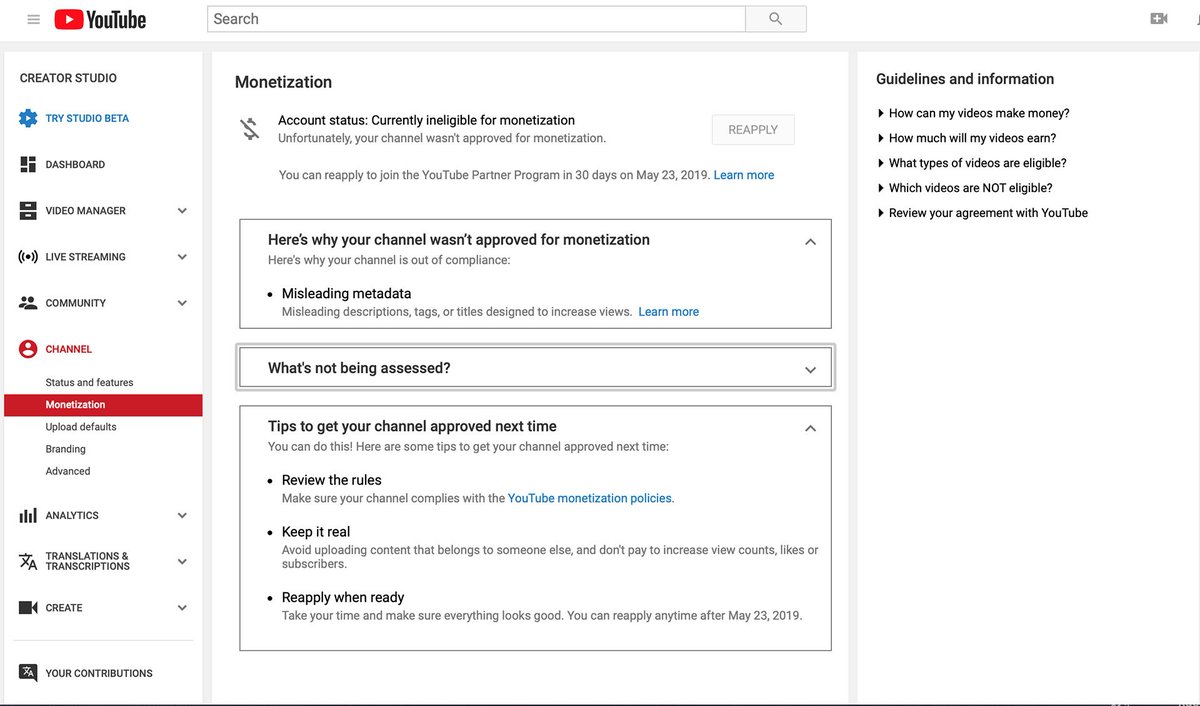Collapse the 'Tips to get your channel approved' panel
This screenshot has width=1200, height=706.
tap(810, 428)
